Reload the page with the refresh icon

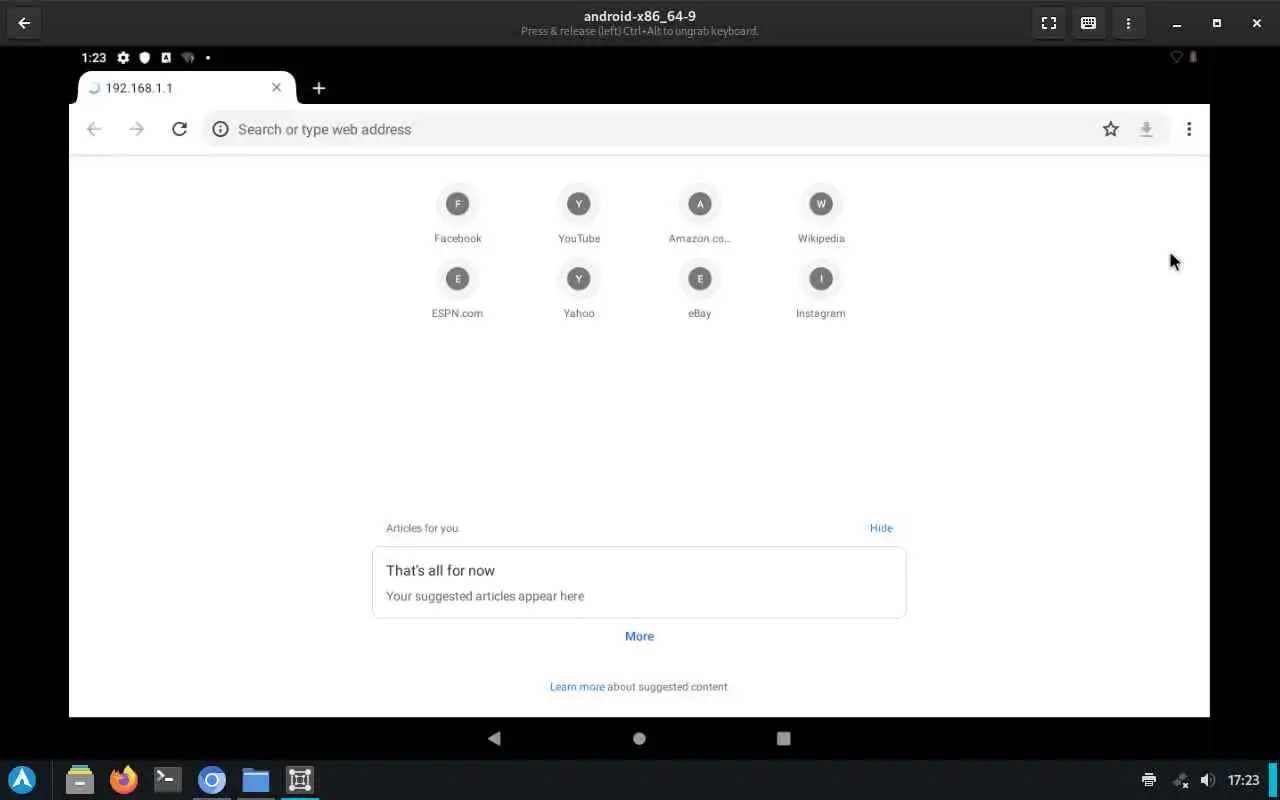click(x=179, y=129)
